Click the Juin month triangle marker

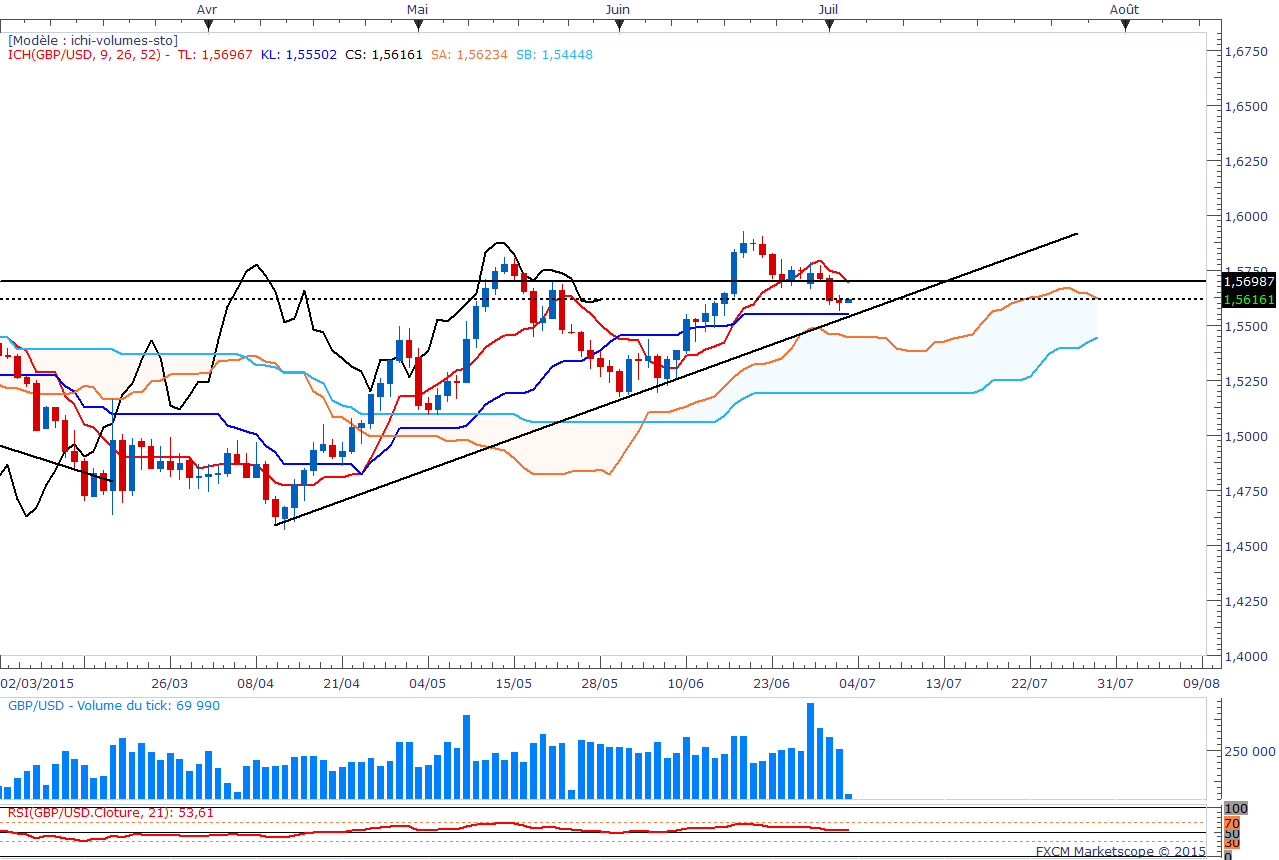pos(619,27)
